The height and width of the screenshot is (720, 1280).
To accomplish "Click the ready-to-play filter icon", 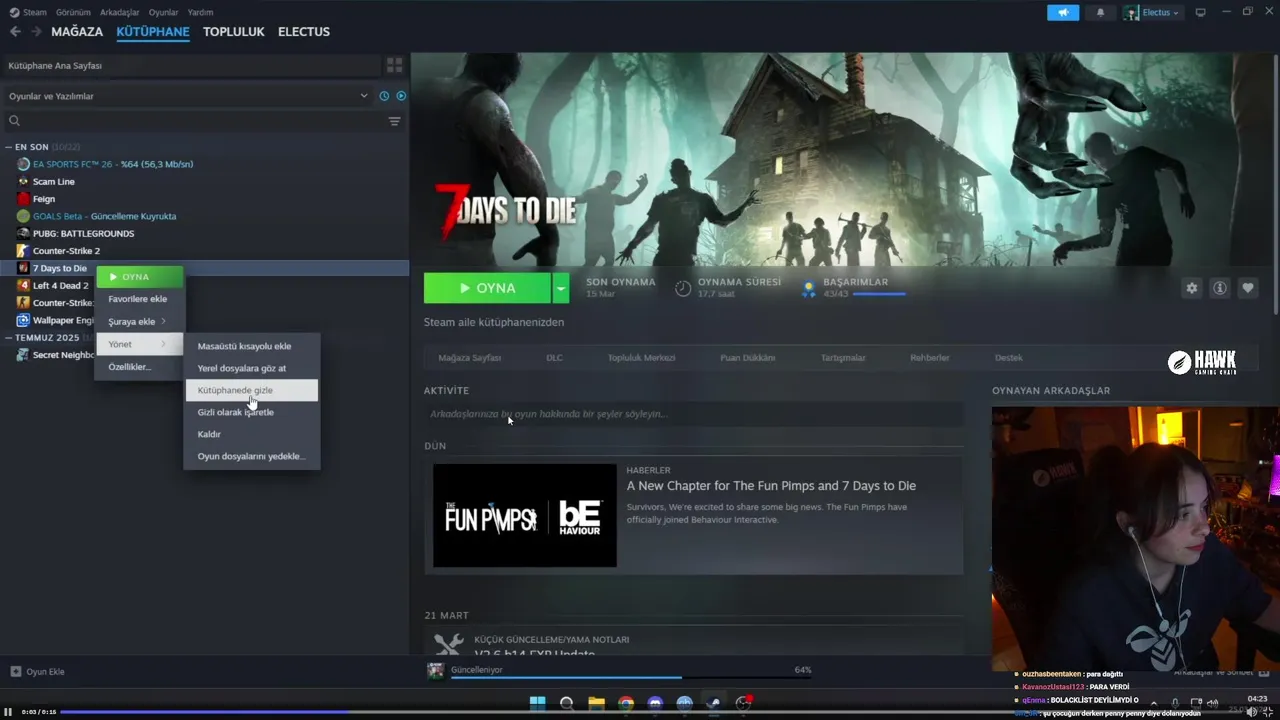I will (401, 96).
